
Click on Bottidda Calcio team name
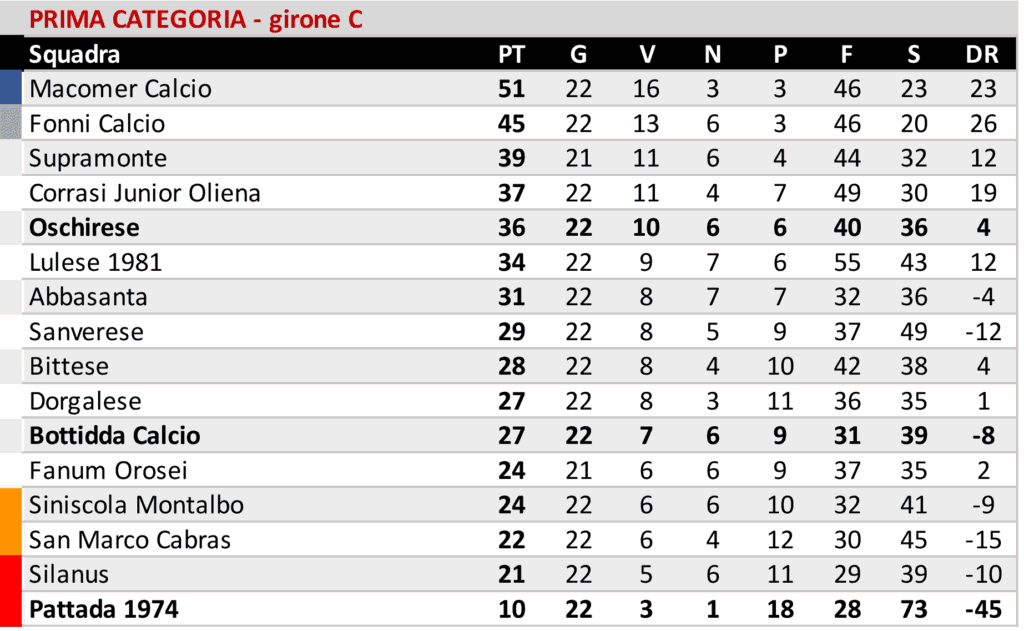(x=115, y=436)
